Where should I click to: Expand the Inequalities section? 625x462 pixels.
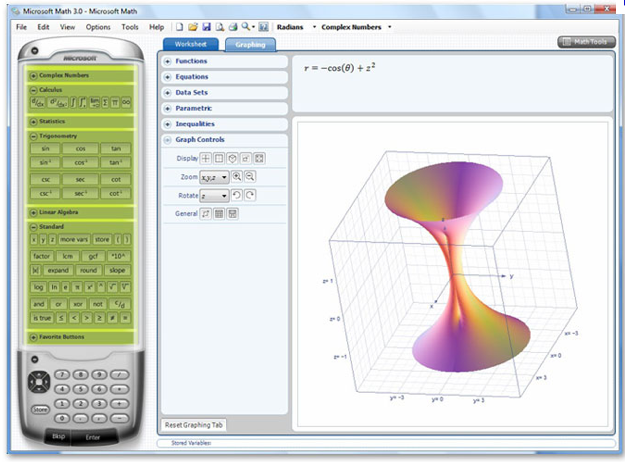168,124
